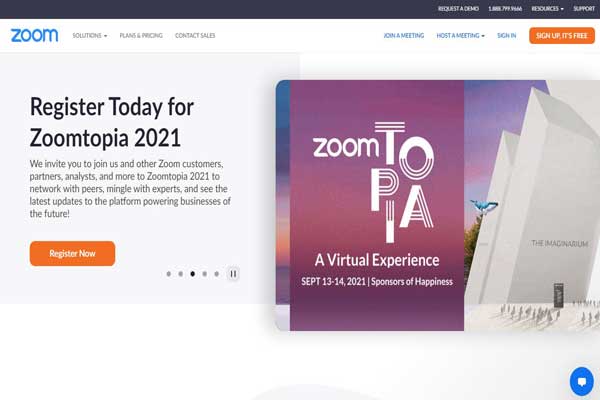Pause the carousel slideshow
This screenshot has height=400, width=600.
pyautogui.click(x=233, y=274)
